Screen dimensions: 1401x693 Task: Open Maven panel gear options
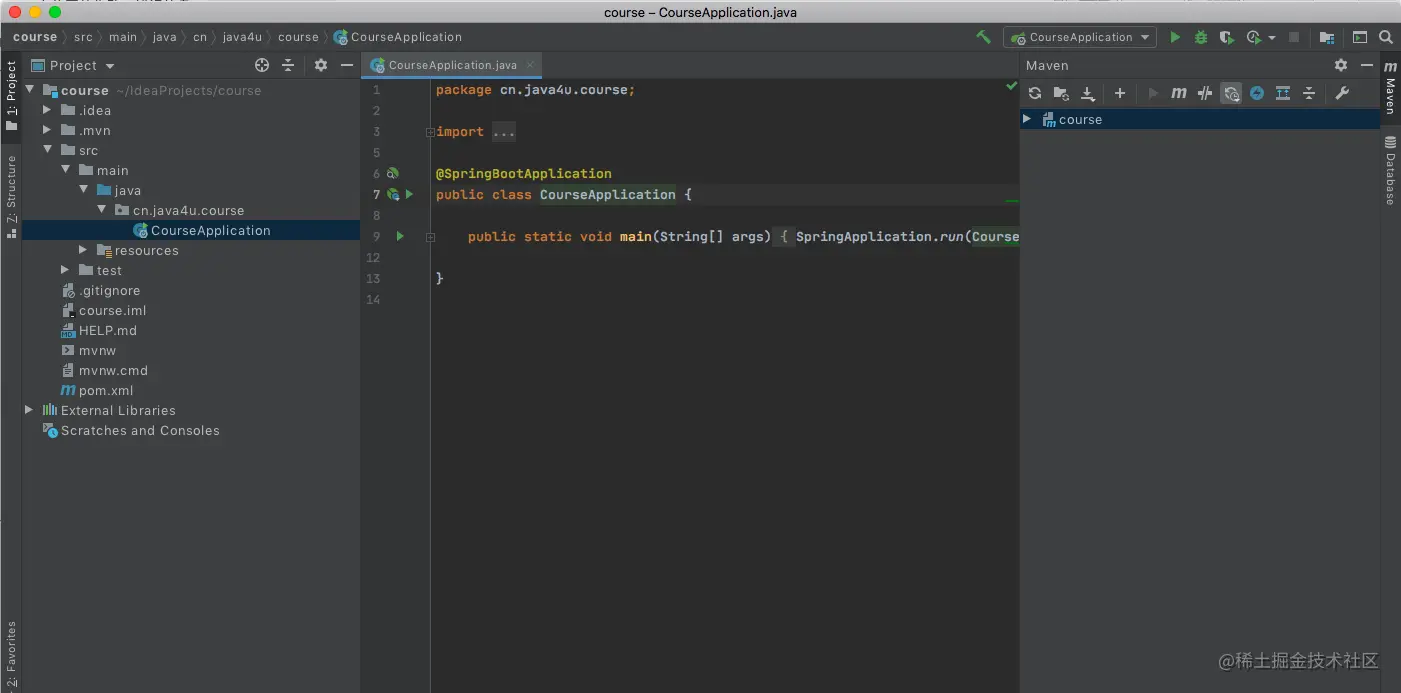[x=1341, y=65]
